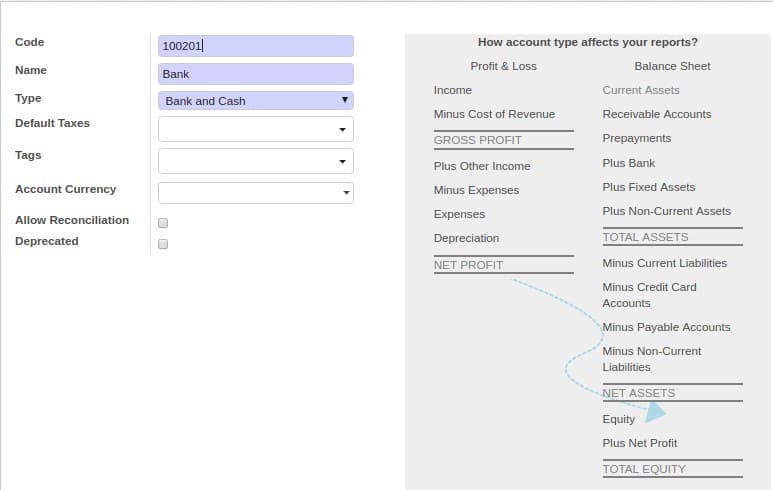773x490 pixels.
Task: Click the Income entry under Profit & Loss
Action: [453, 90]
